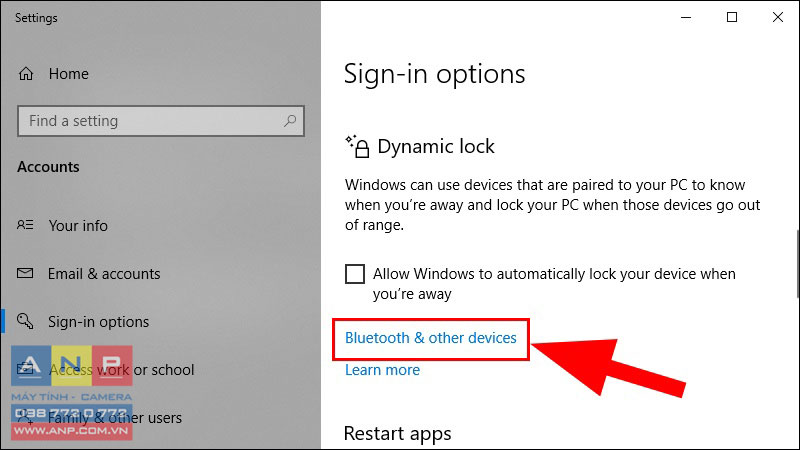Click the search magnifier icon
800x450 pixels.
tap(290, 121)
